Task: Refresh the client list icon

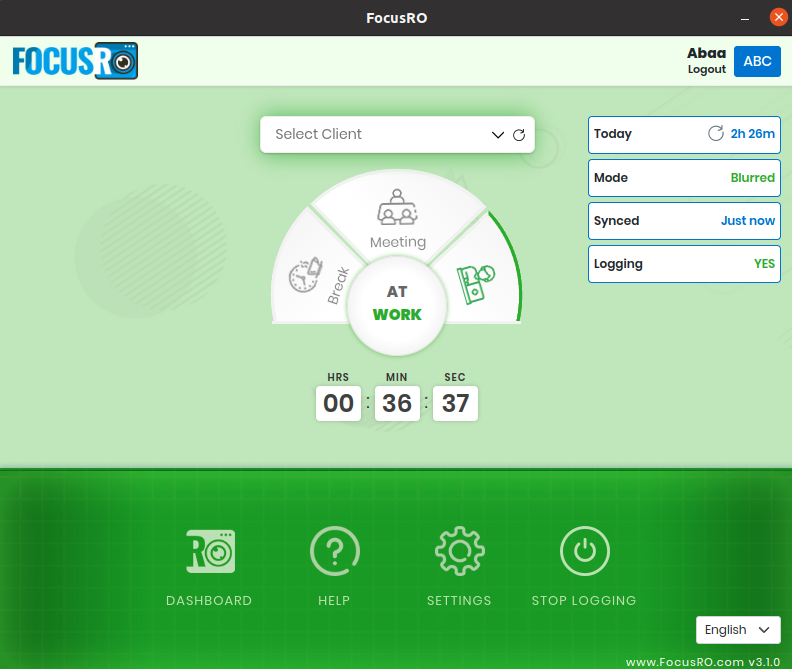Action: tap(519, 135)
